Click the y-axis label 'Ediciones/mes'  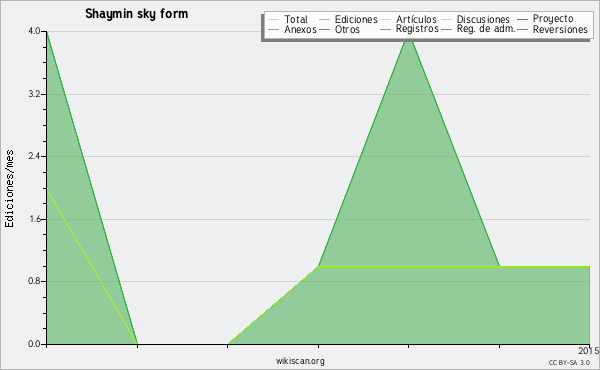pos(9,189)
